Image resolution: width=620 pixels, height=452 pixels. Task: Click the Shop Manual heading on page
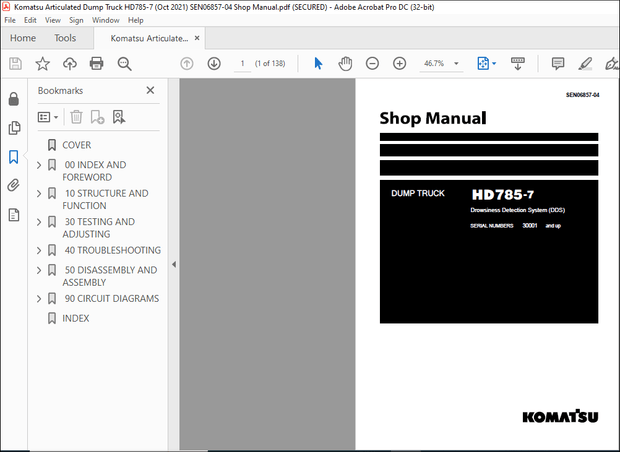[x=433, y=118]
